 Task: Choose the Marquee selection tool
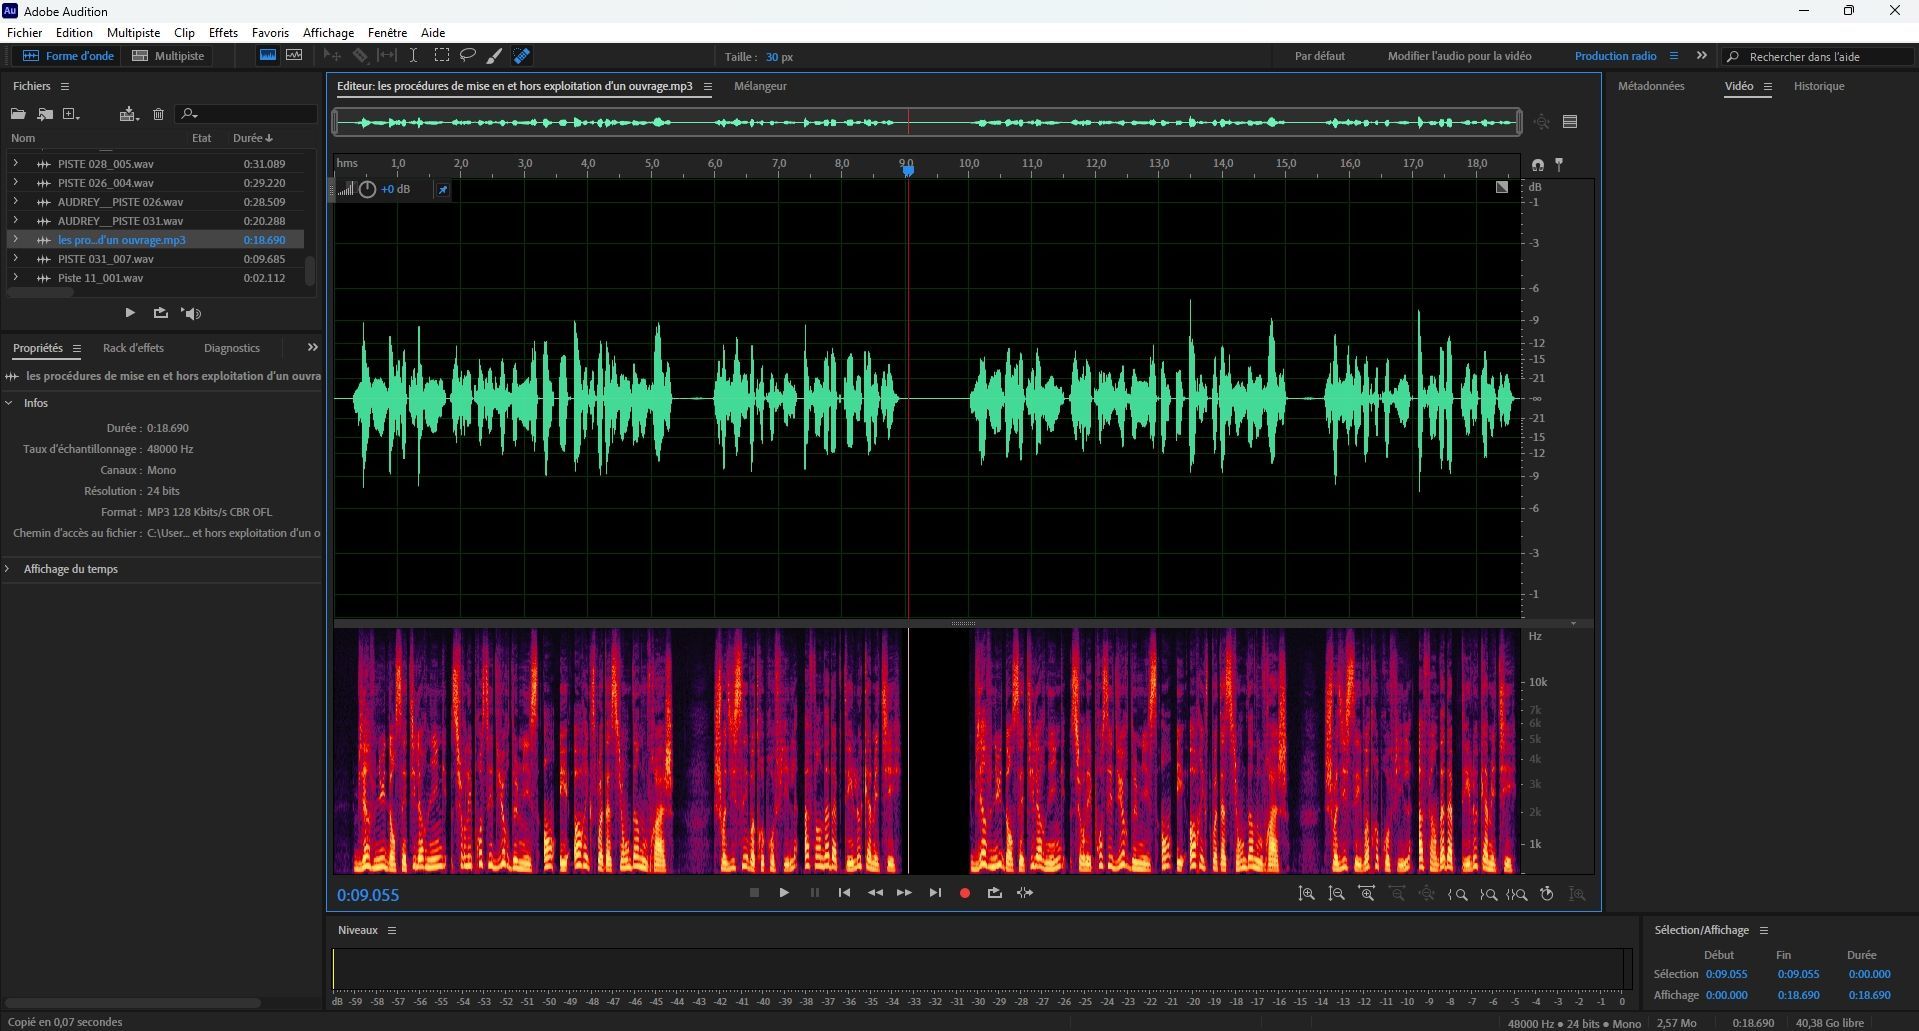point(441,56)
